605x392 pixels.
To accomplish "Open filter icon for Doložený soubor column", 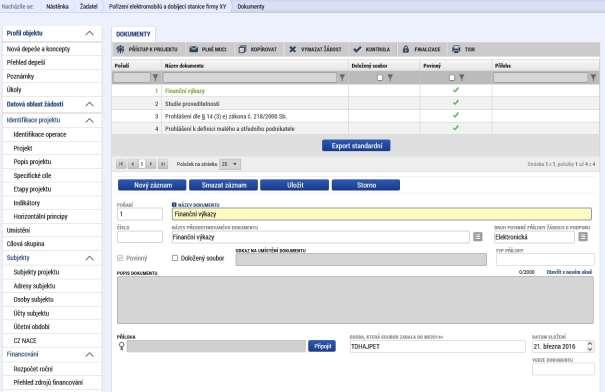I will click(x=390, y=78).
